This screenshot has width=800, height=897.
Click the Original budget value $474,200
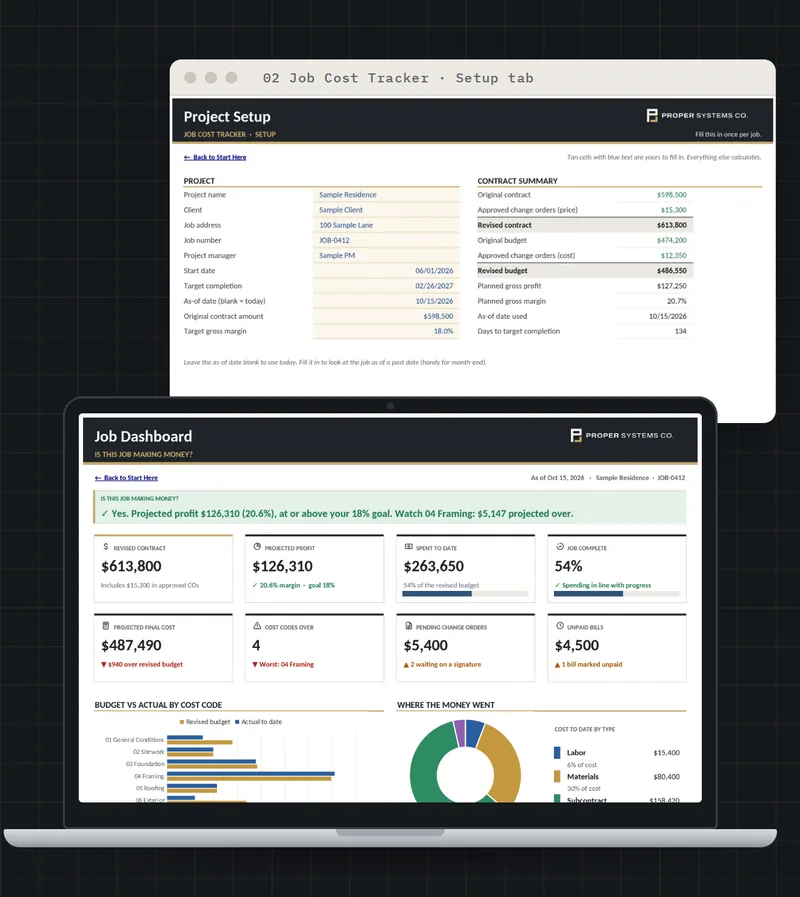tap(671, 240)
